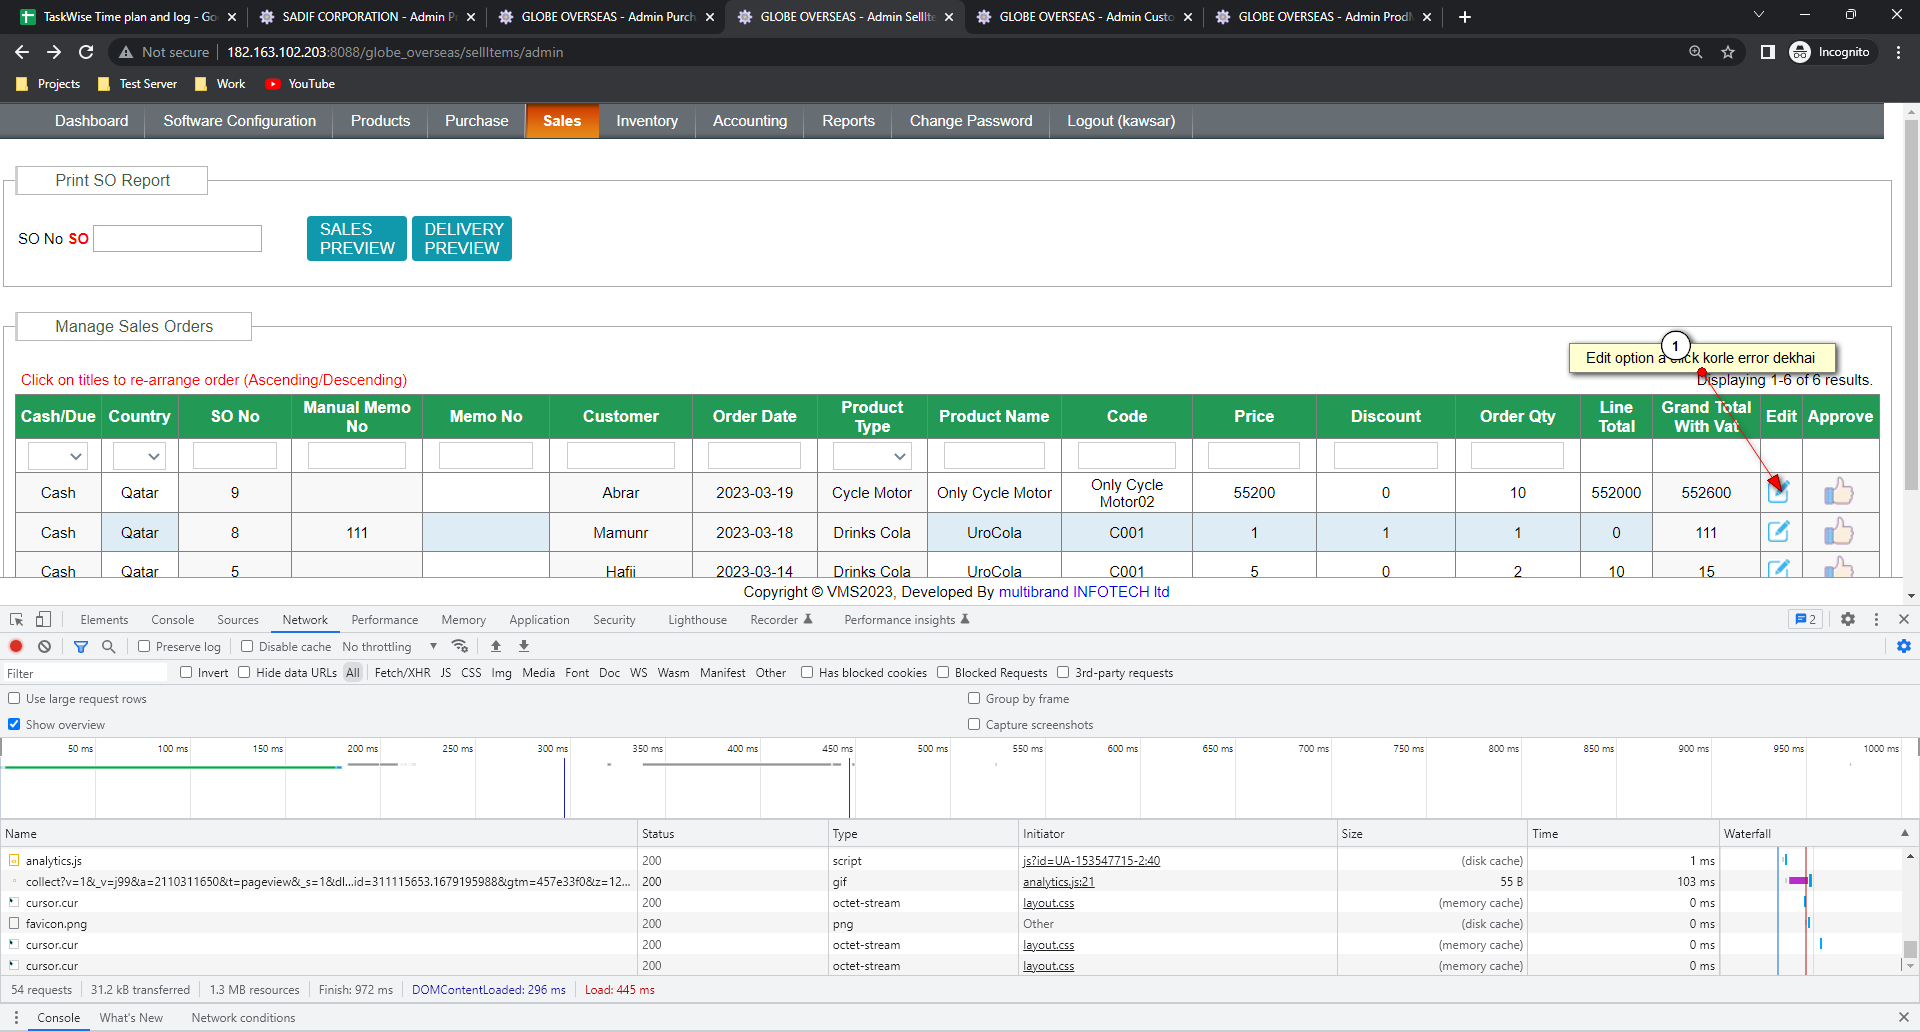
Task: Click the SO No input field
Action: (178, 238)
